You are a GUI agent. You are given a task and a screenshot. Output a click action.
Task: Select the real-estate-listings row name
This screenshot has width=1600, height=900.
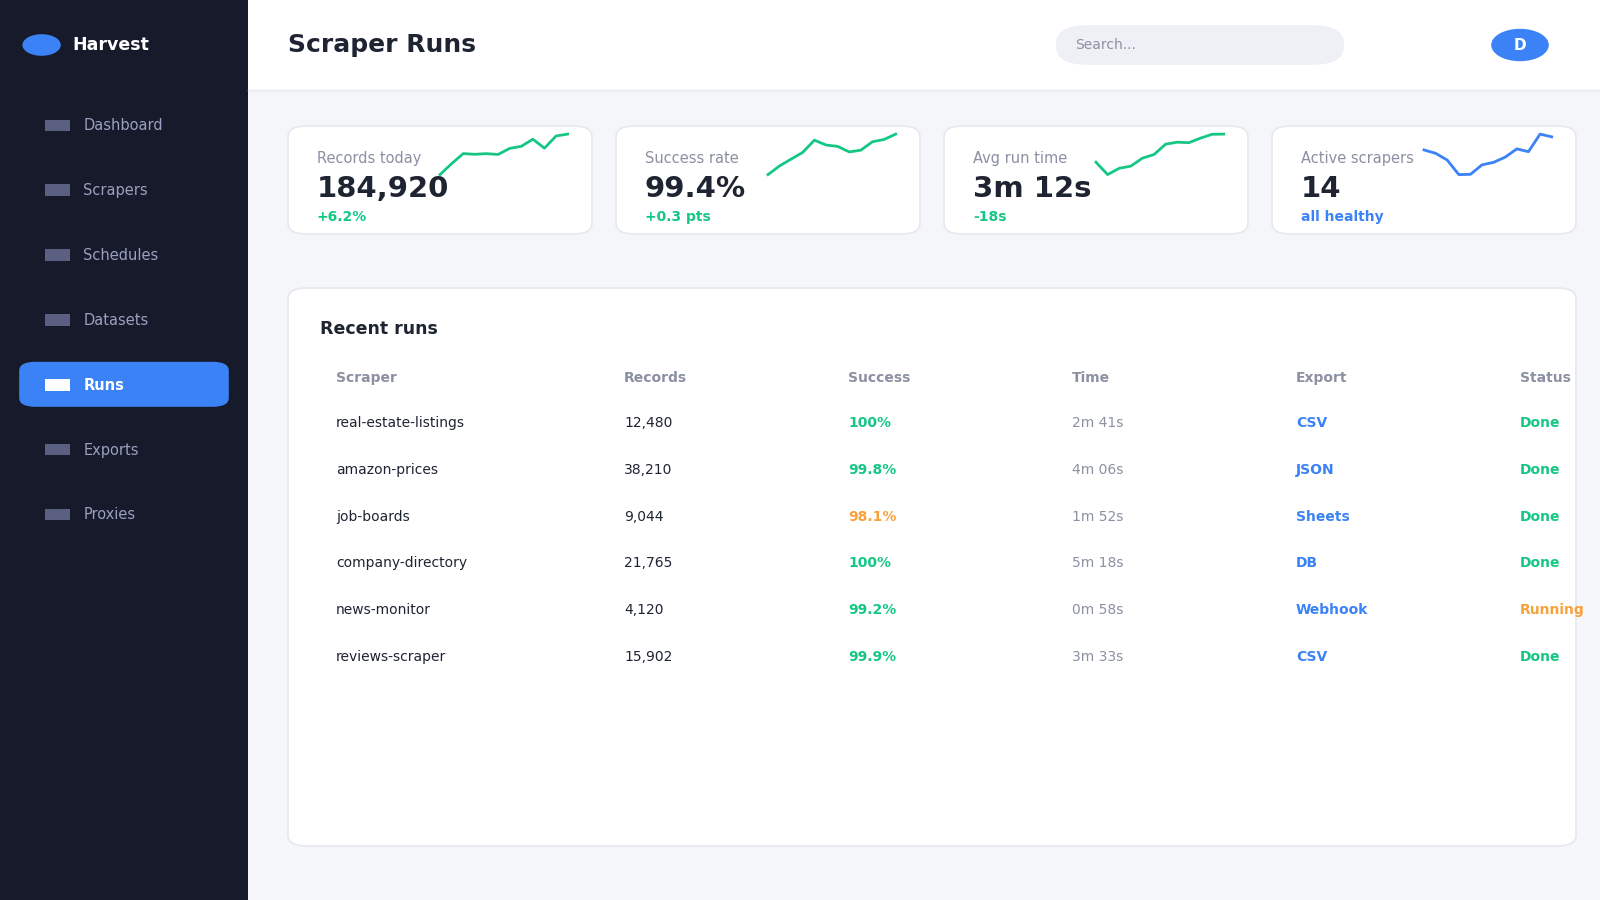pyautogui.click(x=400, y=423)
